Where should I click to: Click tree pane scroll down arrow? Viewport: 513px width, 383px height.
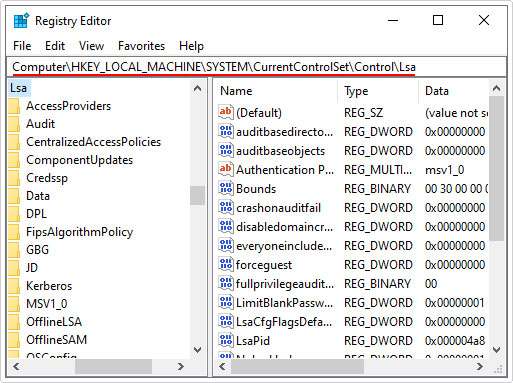coord(198,350)
